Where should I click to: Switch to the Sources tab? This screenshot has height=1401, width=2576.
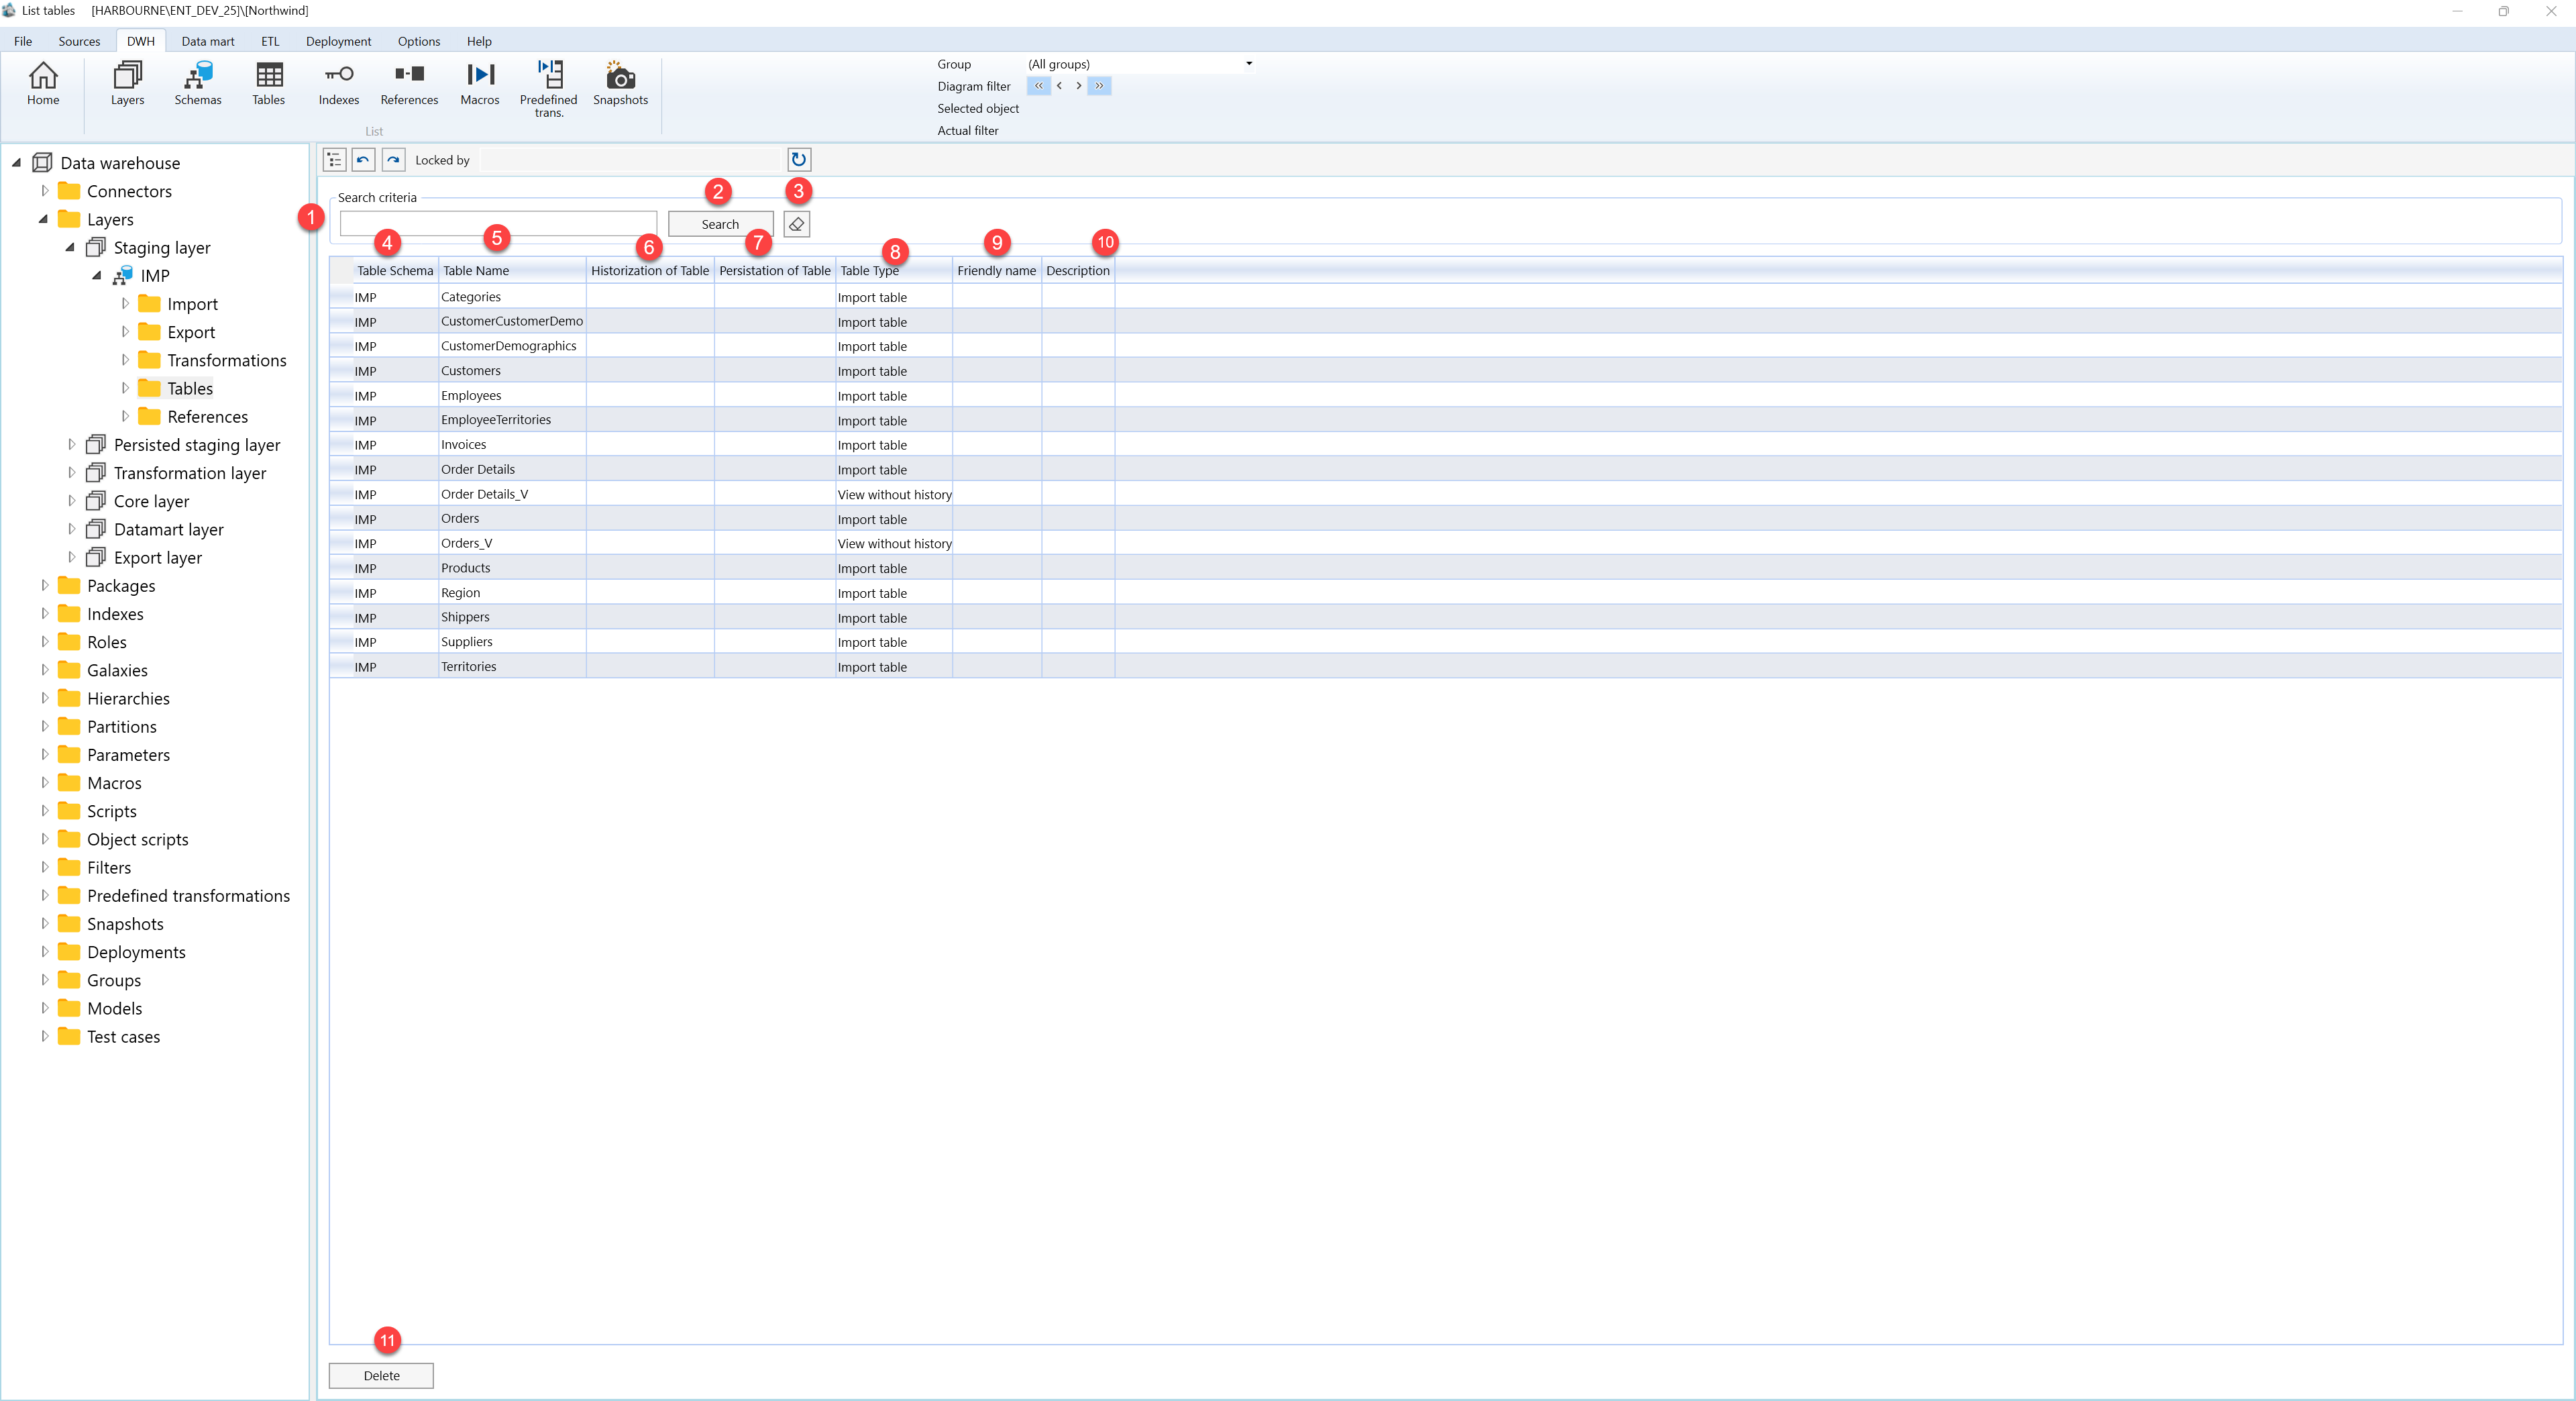79,41
